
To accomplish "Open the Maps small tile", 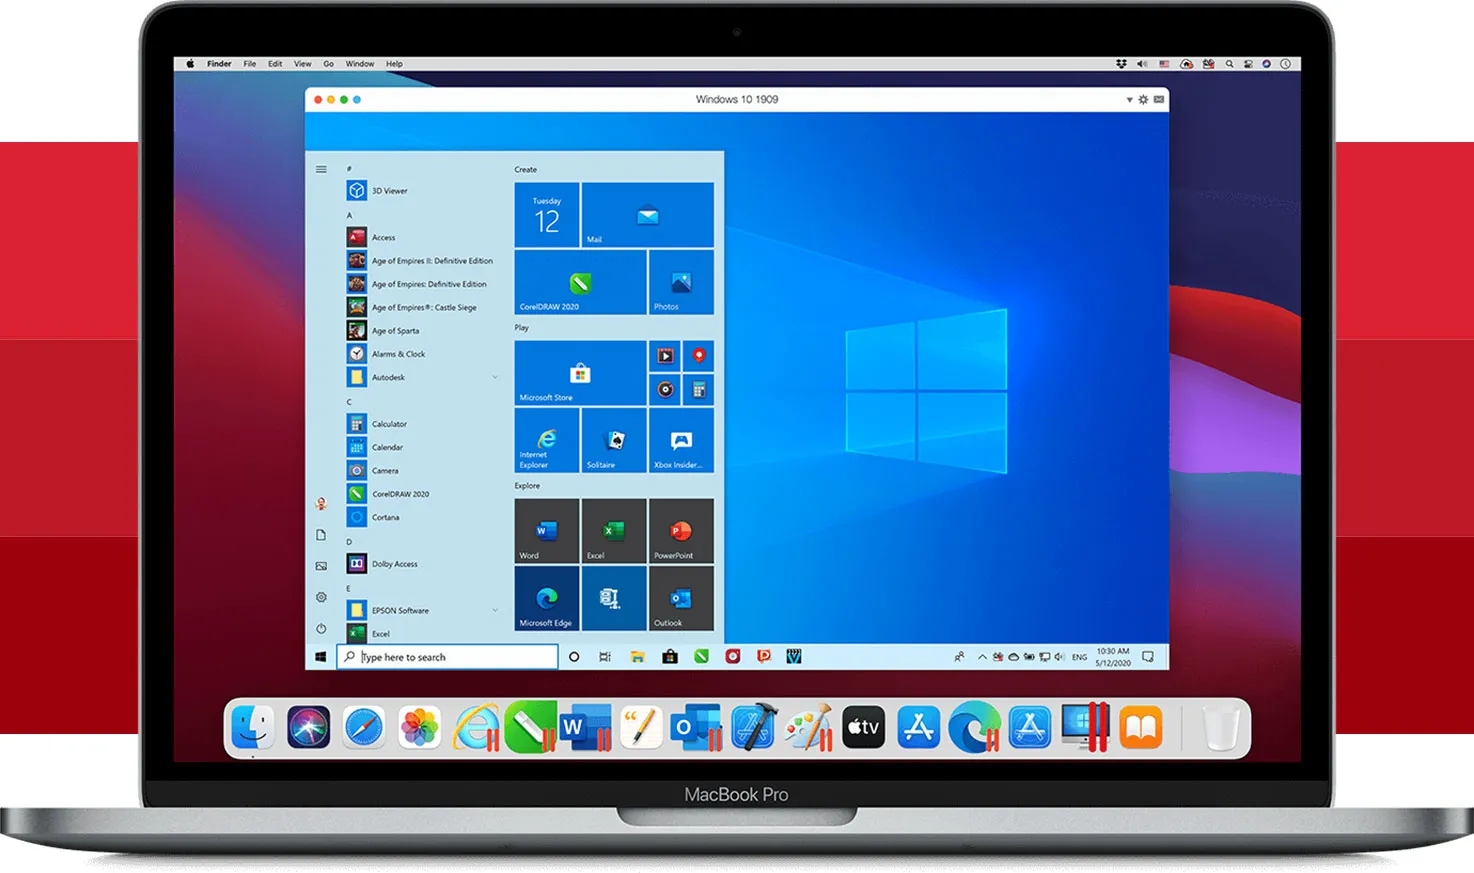I will point(698,356).
